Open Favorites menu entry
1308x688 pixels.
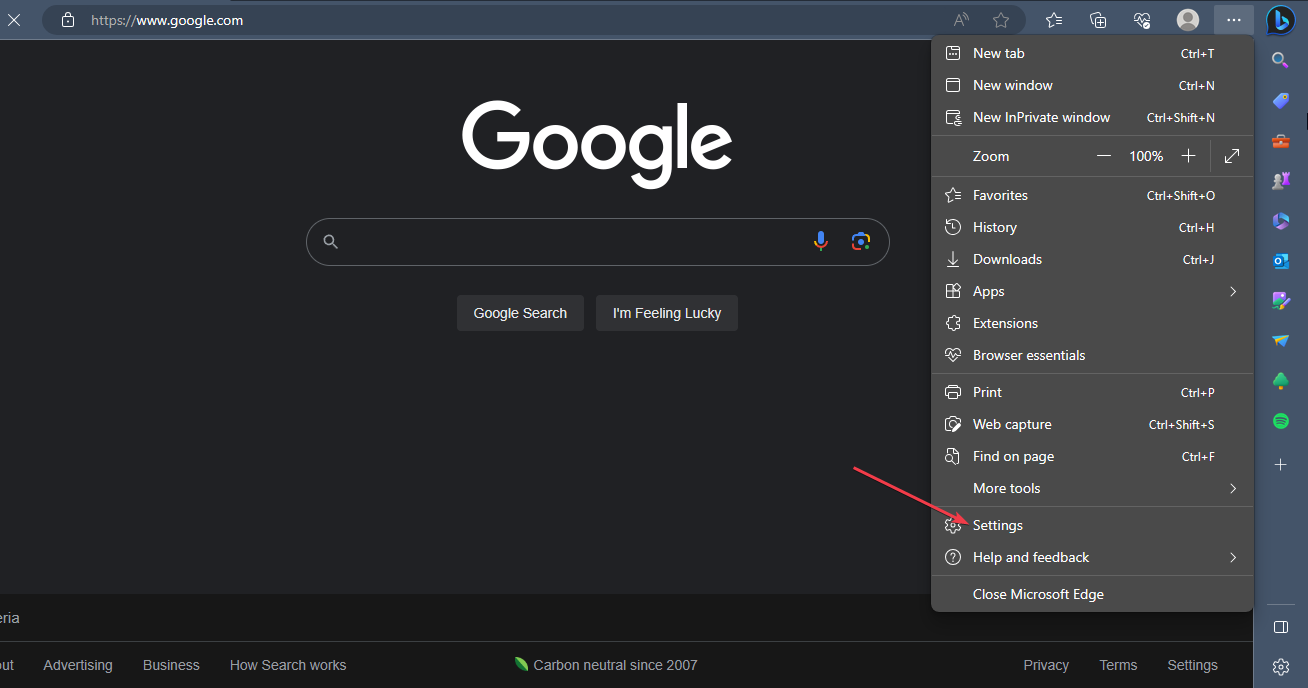(x=1092, y=195)
